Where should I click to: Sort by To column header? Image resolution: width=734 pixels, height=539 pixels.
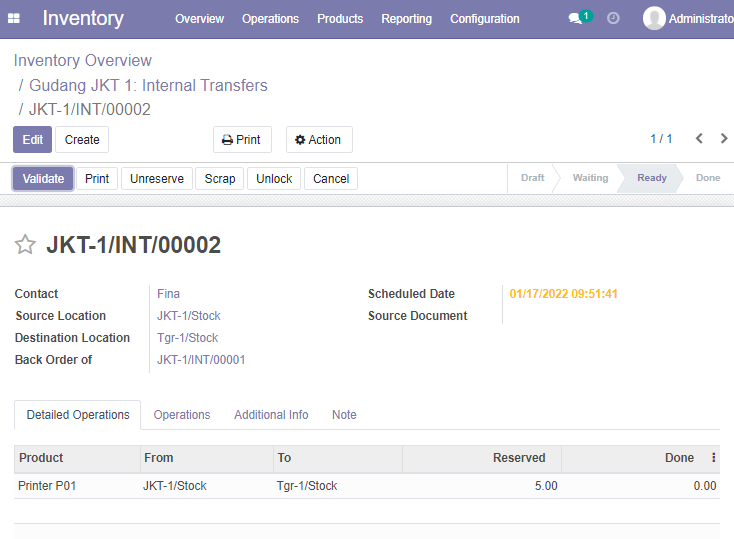[338, 458]
